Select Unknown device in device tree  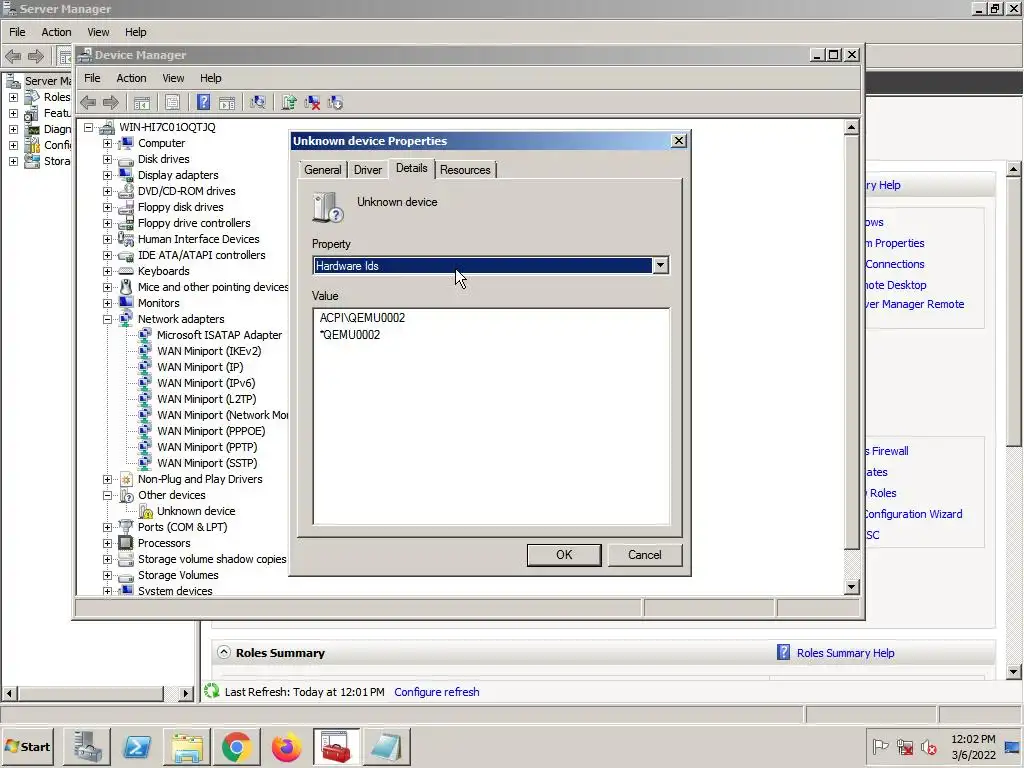196,511
